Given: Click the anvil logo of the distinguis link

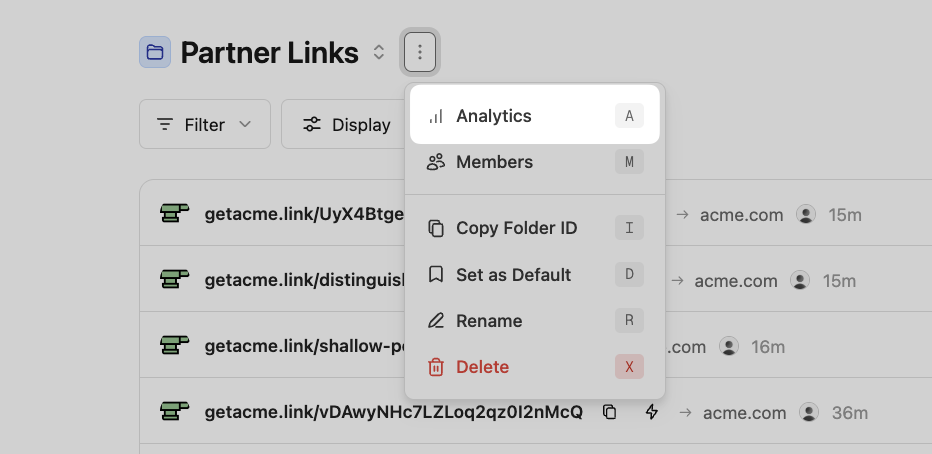Looking at the screenshot, I should (175, 279).
